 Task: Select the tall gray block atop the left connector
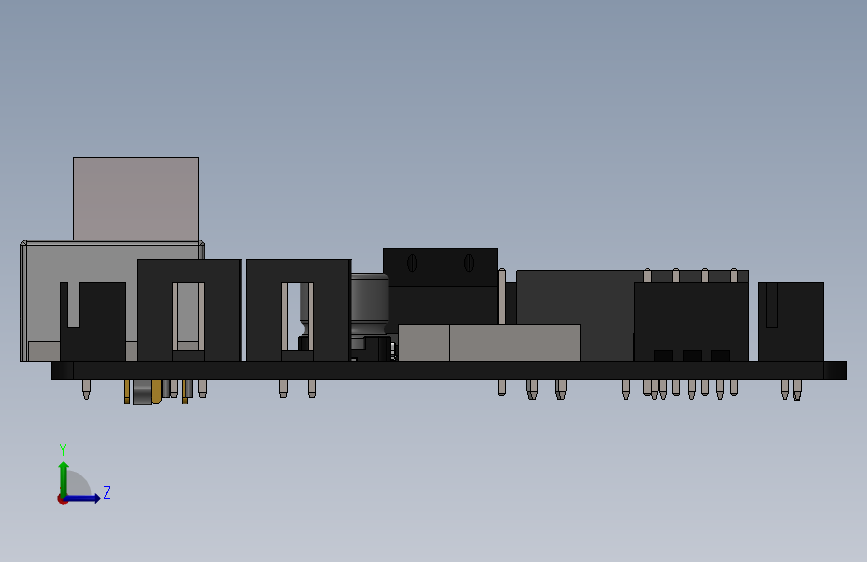136,199
